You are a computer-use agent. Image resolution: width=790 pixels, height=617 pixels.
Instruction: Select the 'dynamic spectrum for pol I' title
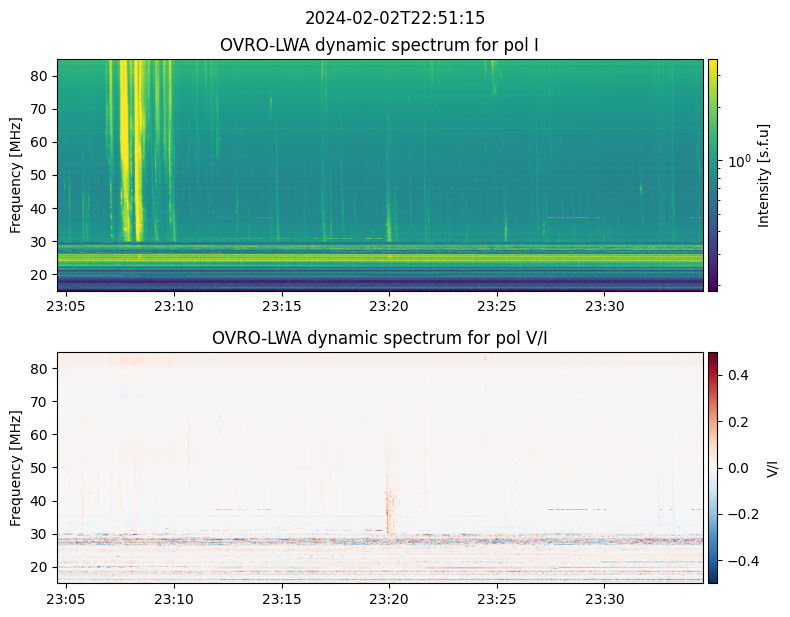380,45
